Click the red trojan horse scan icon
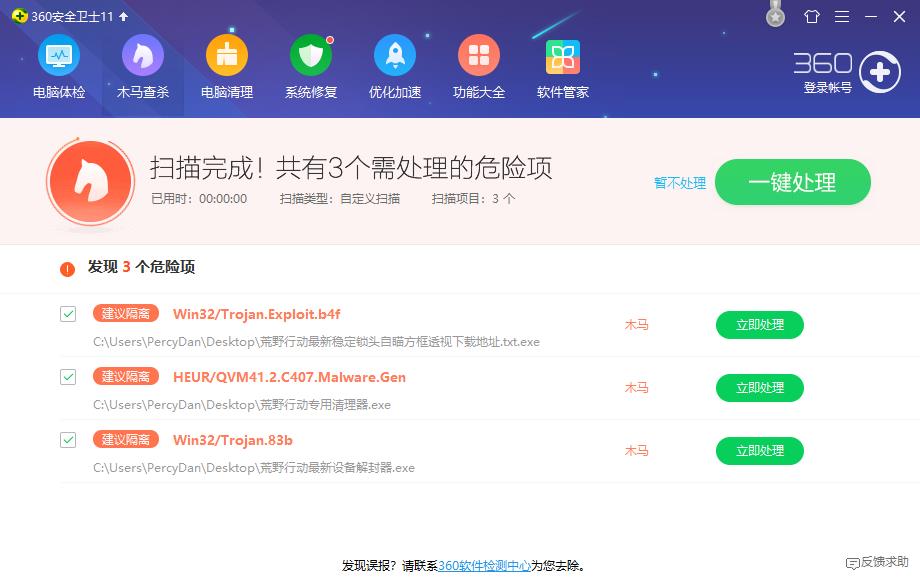This screenshot has height=580, width=920. [90, 182]
